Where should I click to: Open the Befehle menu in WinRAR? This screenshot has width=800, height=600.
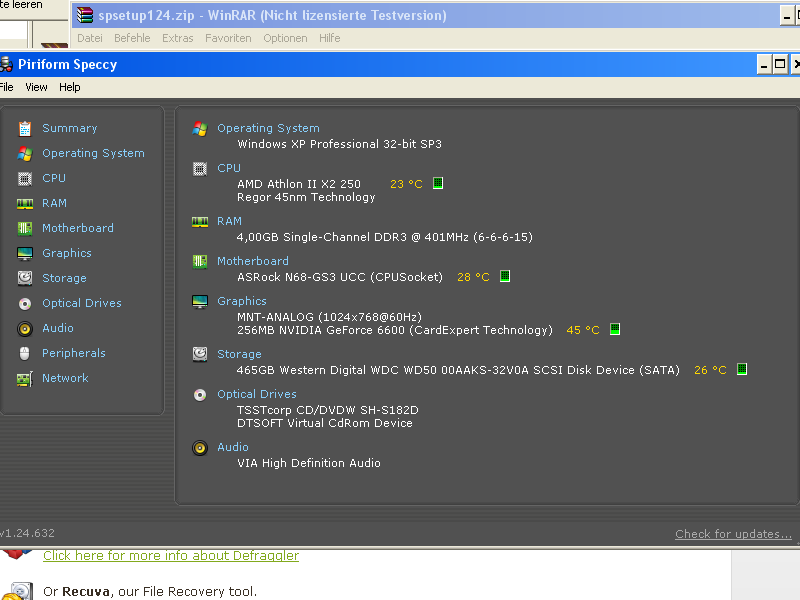[x=132, y=38]
